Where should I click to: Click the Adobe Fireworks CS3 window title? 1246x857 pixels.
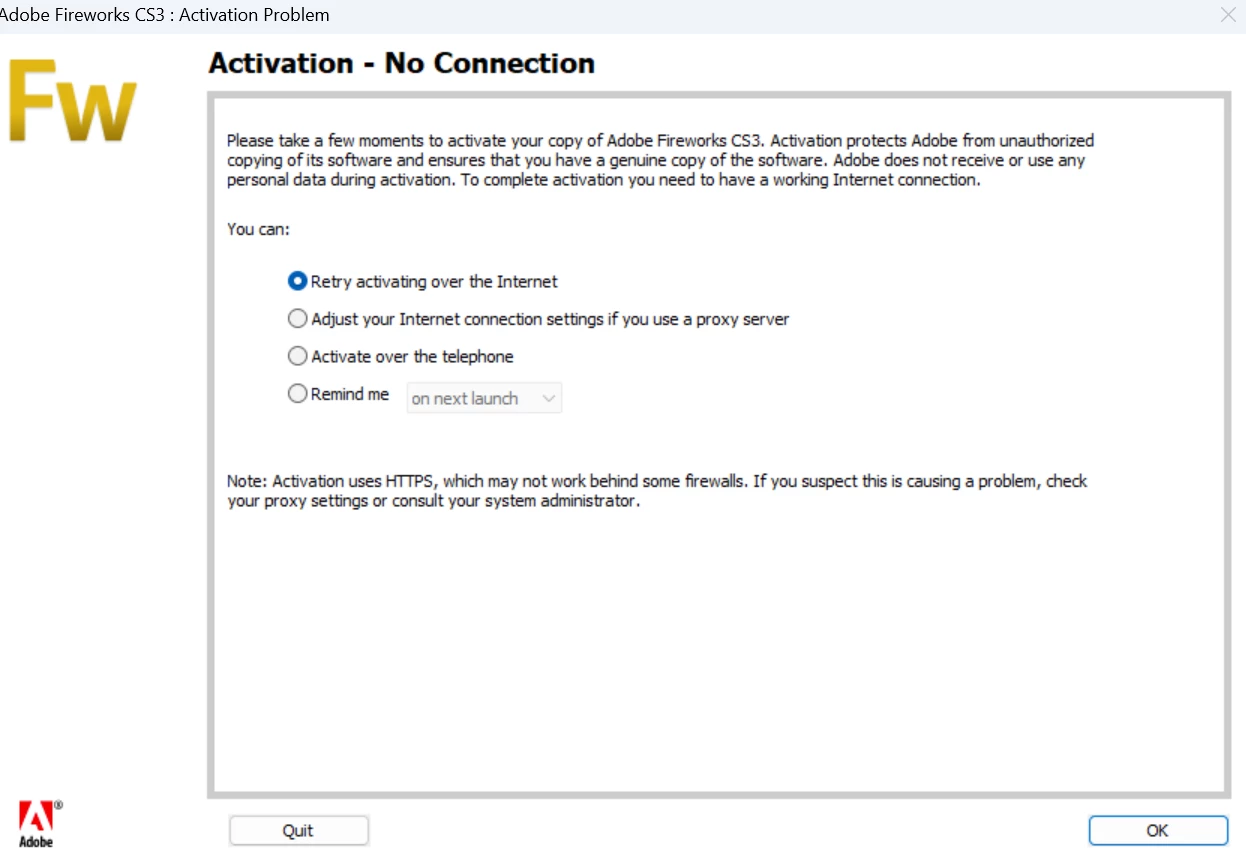point(163,15)
